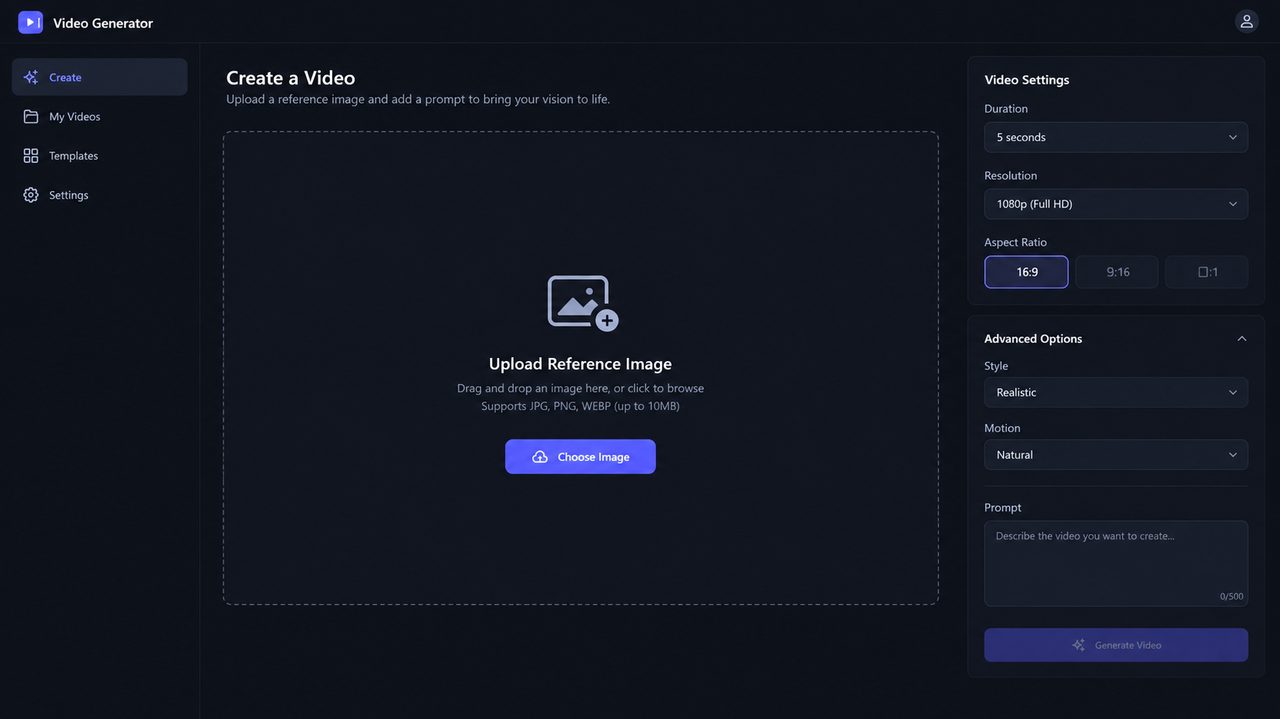The image size is (1280, 719).
Task: Click the Generate Video button
Action: coord(1116,645)
